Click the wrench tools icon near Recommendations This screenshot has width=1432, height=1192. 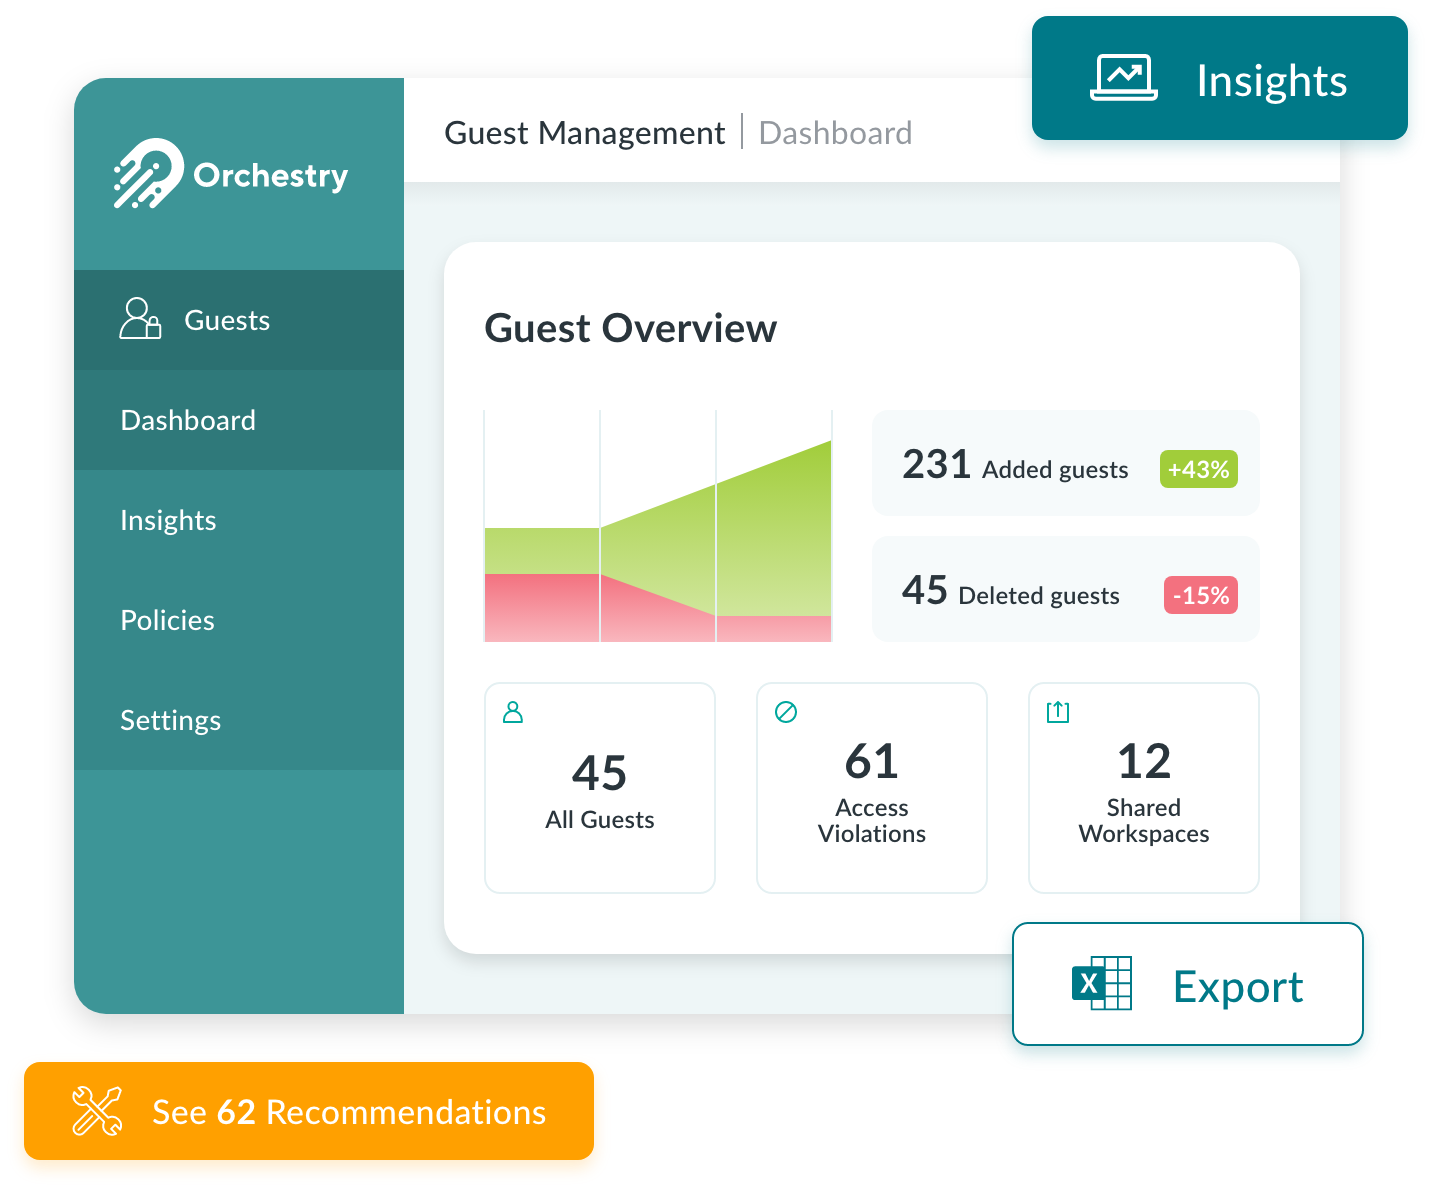97,1112
